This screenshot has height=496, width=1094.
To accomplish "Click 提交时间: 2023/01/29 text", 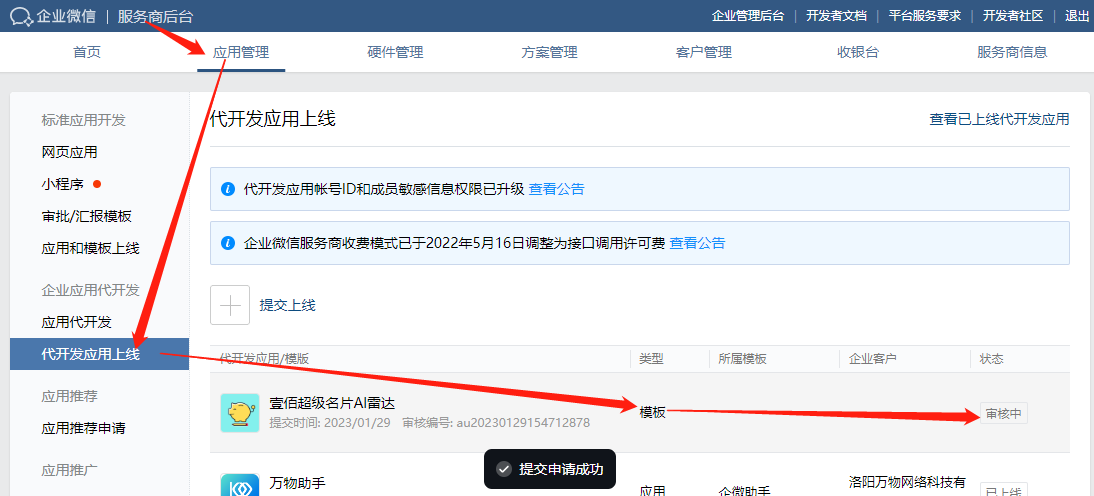I will (330, 423).
